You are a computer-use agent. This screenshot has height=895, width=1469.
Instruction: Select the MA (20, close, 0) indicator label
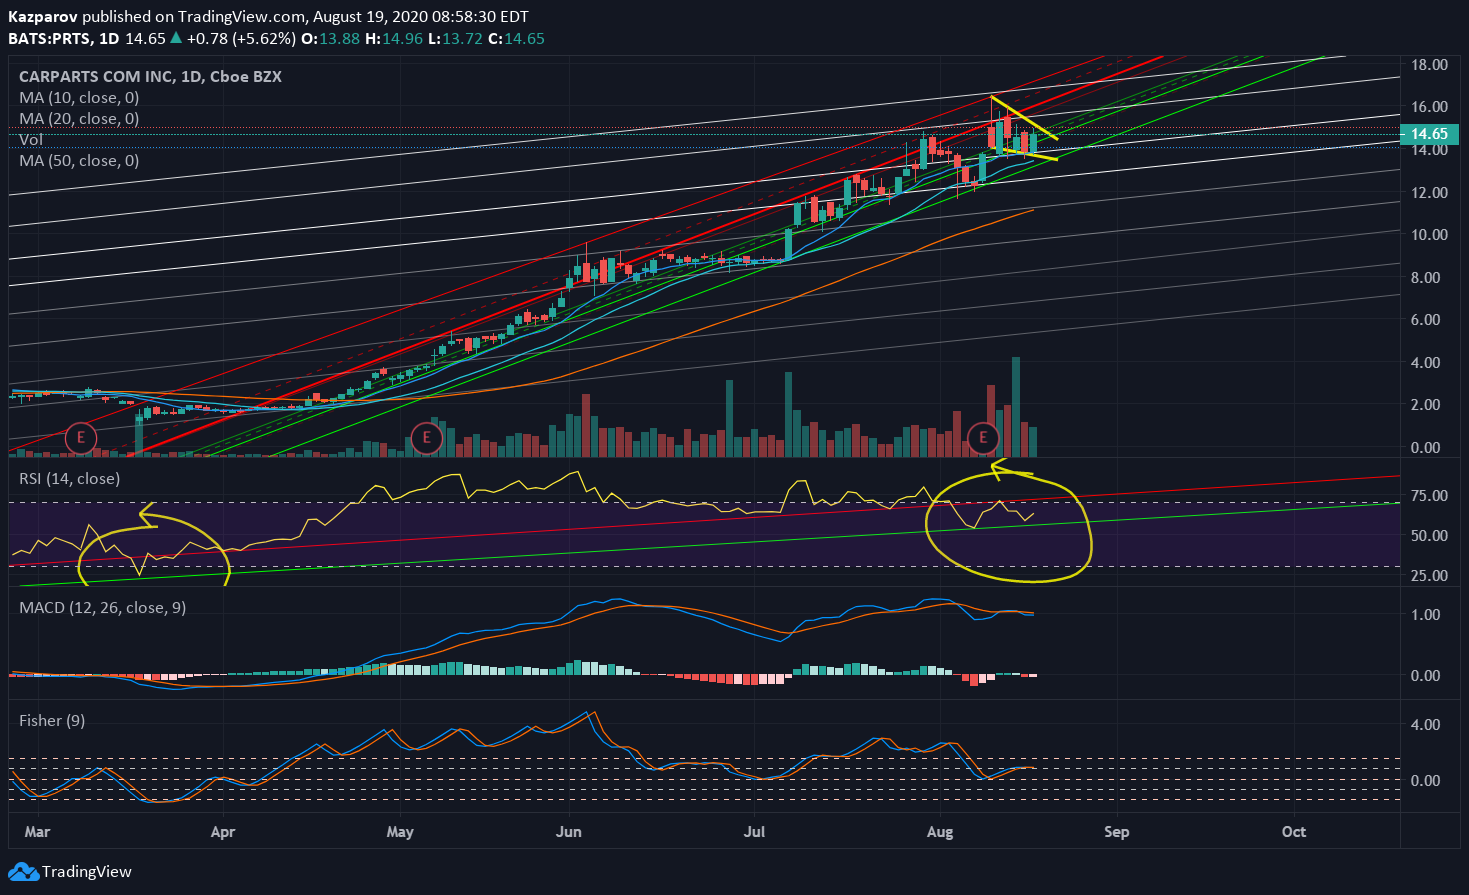click(x=79, y=119)
